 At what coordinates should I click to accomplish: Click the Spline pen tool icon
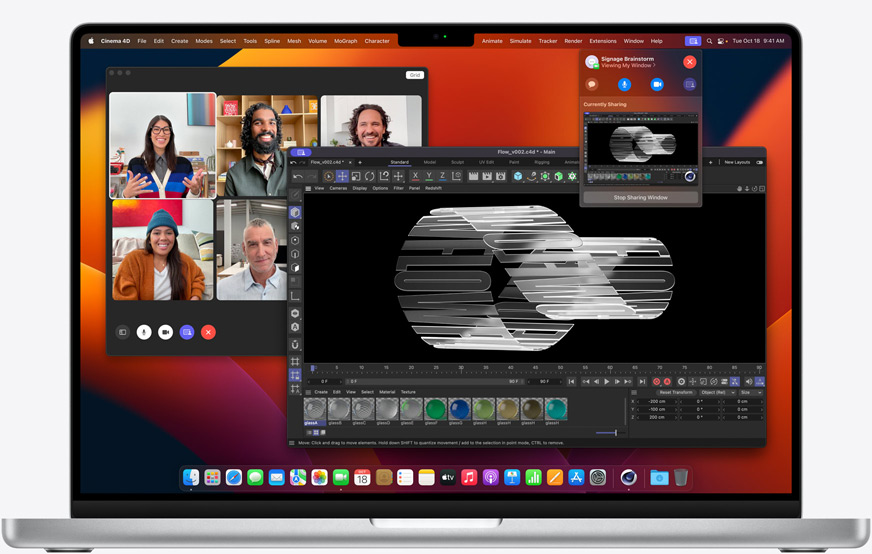pyautogui.click(x=531, y=176)
